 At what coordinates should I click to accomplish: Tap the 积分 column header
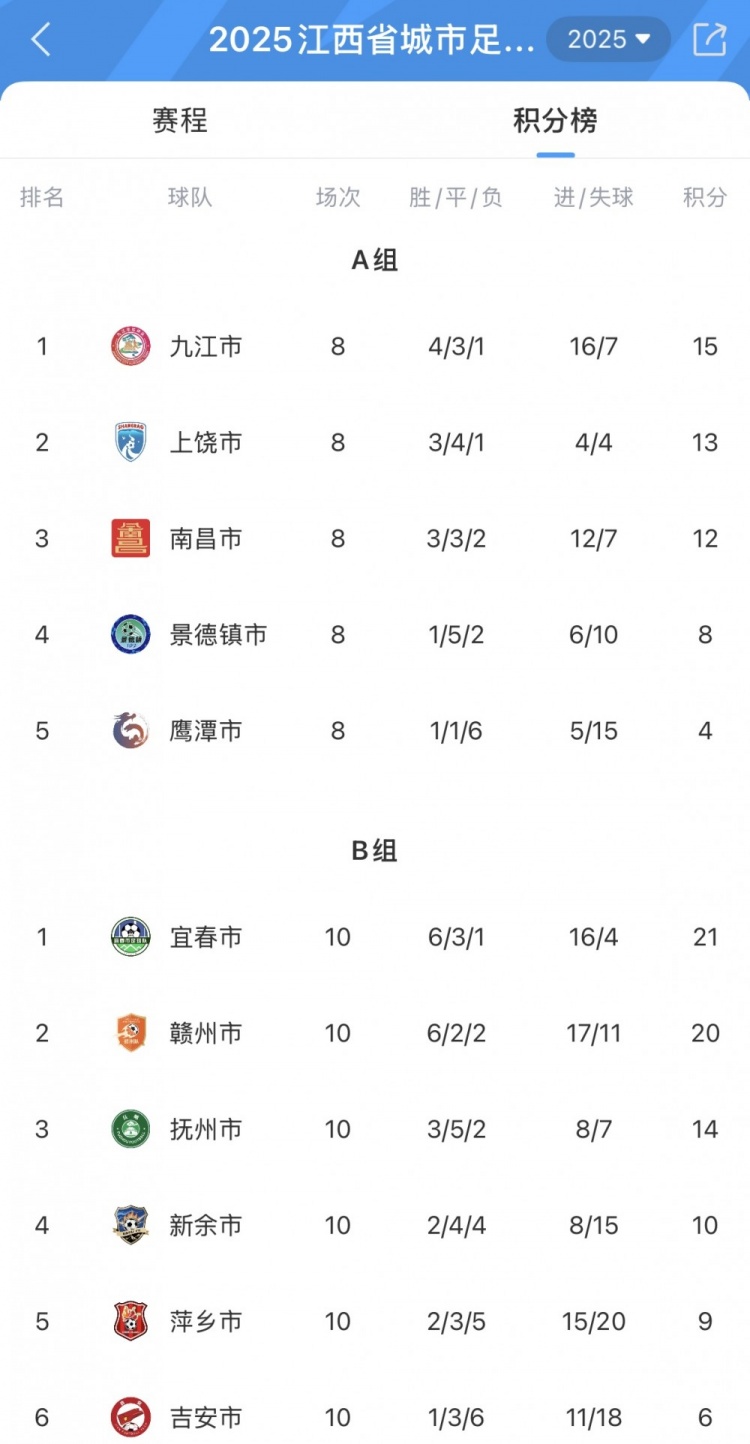(x=705, y=197)
